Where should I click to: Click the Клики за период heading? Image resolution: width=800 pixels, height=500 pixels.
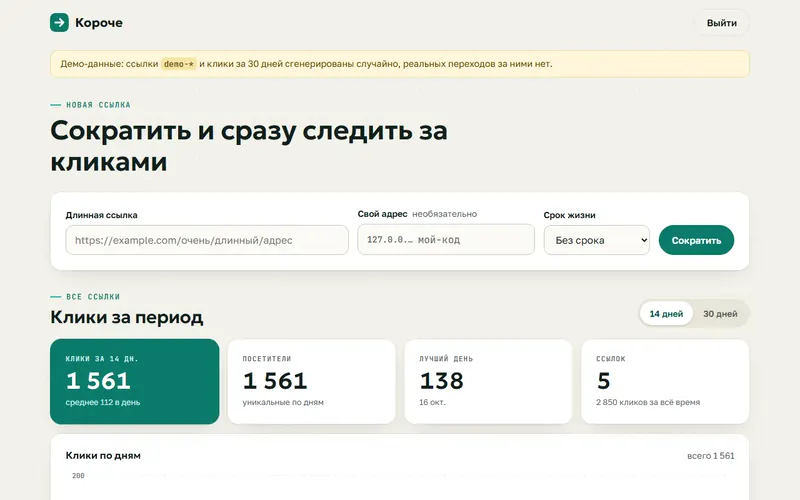pyautogui.click(x=127, y=317)
